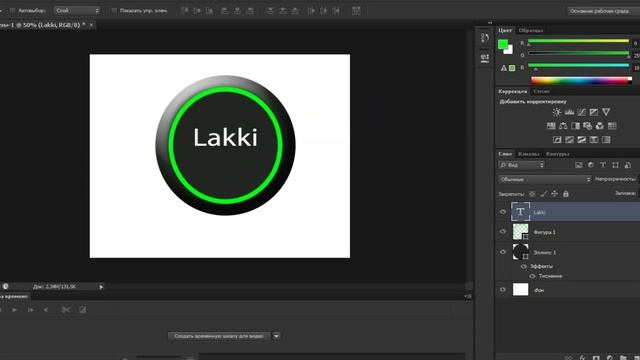Add a Posterize adjustment layer
Image resolution: width=640 pixels, height=360 pixels.
click(x=569, y=140)
